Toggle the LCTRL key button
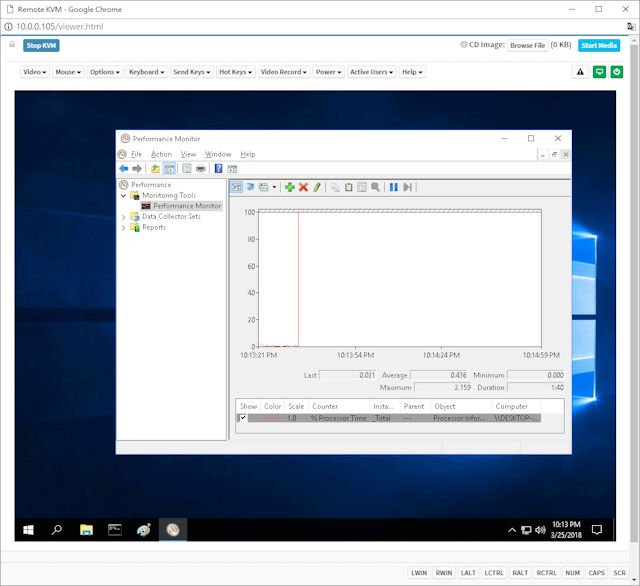Image resolution: width=640 pixels, height=586 pixels. (494, 573)
